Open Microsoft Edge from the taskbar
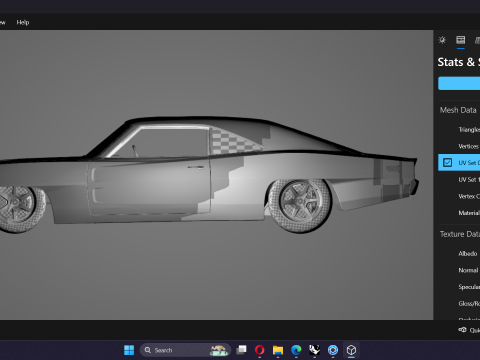Screen dimensions: 480x360 click(x=296, y=350)
